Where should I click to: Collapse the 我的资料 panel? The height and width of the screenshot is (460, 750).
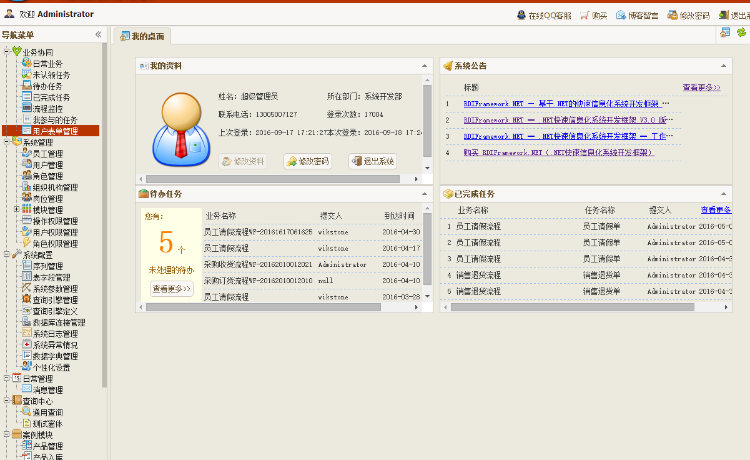pyautogui.click(x=424, y=66)
